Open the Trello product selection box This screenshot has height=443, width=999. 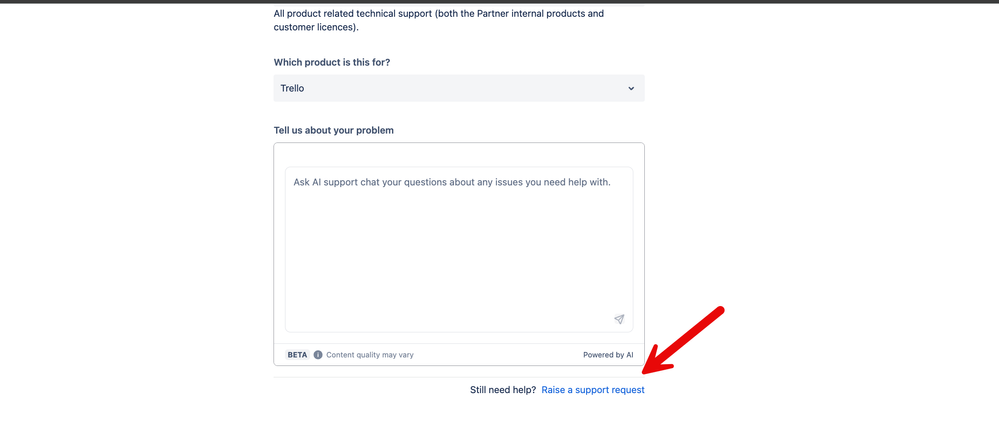(459, 88)
